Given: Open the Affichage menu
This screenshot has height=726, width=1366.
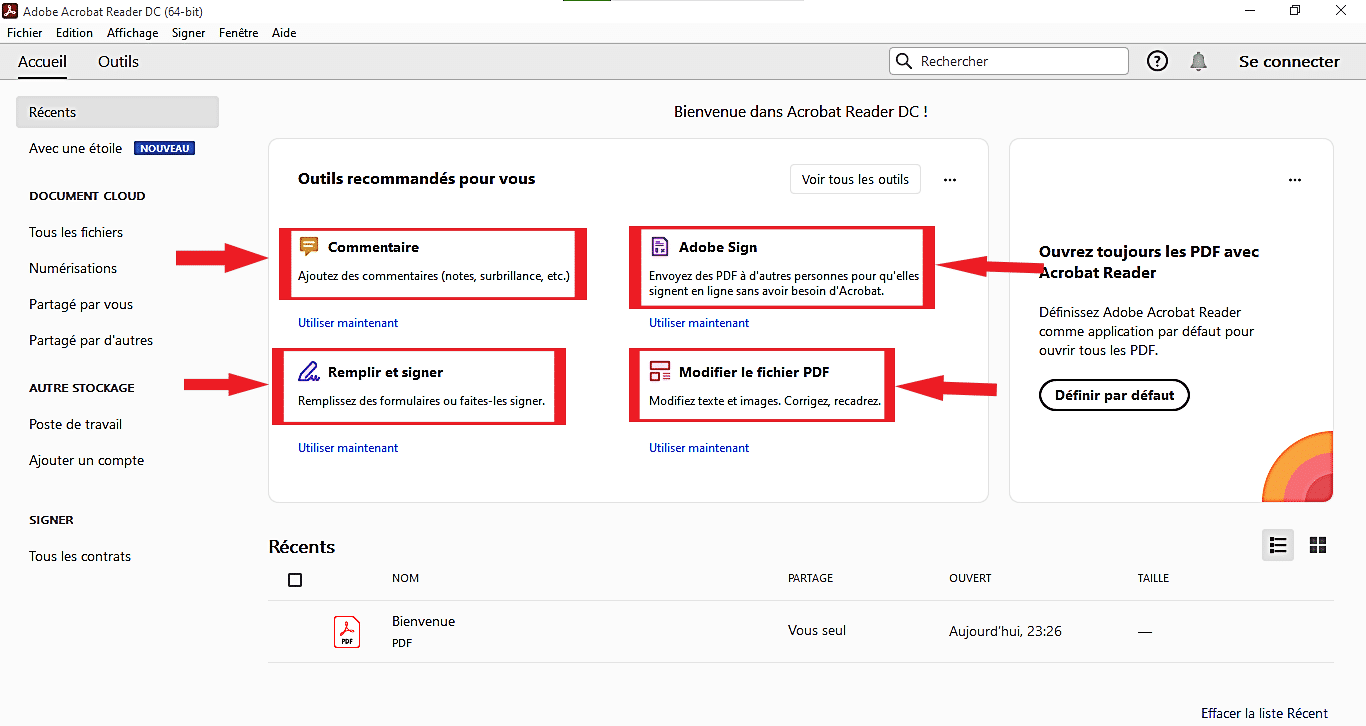Looking at the screenshot, I should [x=133, y=33].
